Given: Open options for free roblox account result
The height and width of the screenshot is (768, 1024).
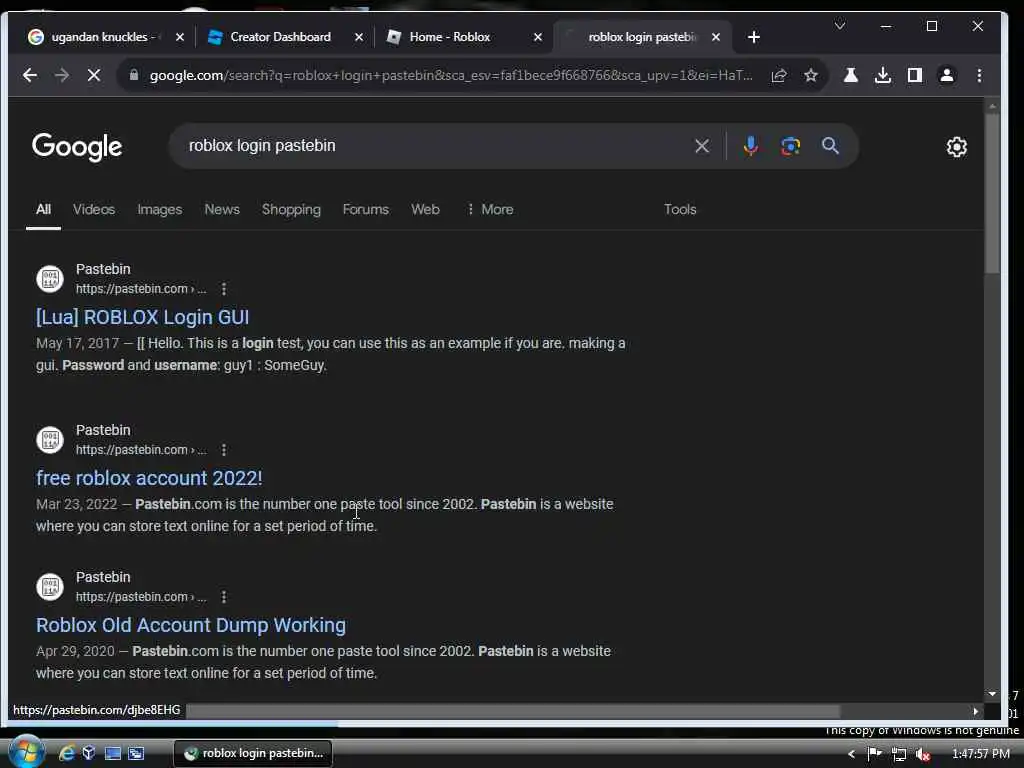Looking at the screenshot, I should 224,450.
